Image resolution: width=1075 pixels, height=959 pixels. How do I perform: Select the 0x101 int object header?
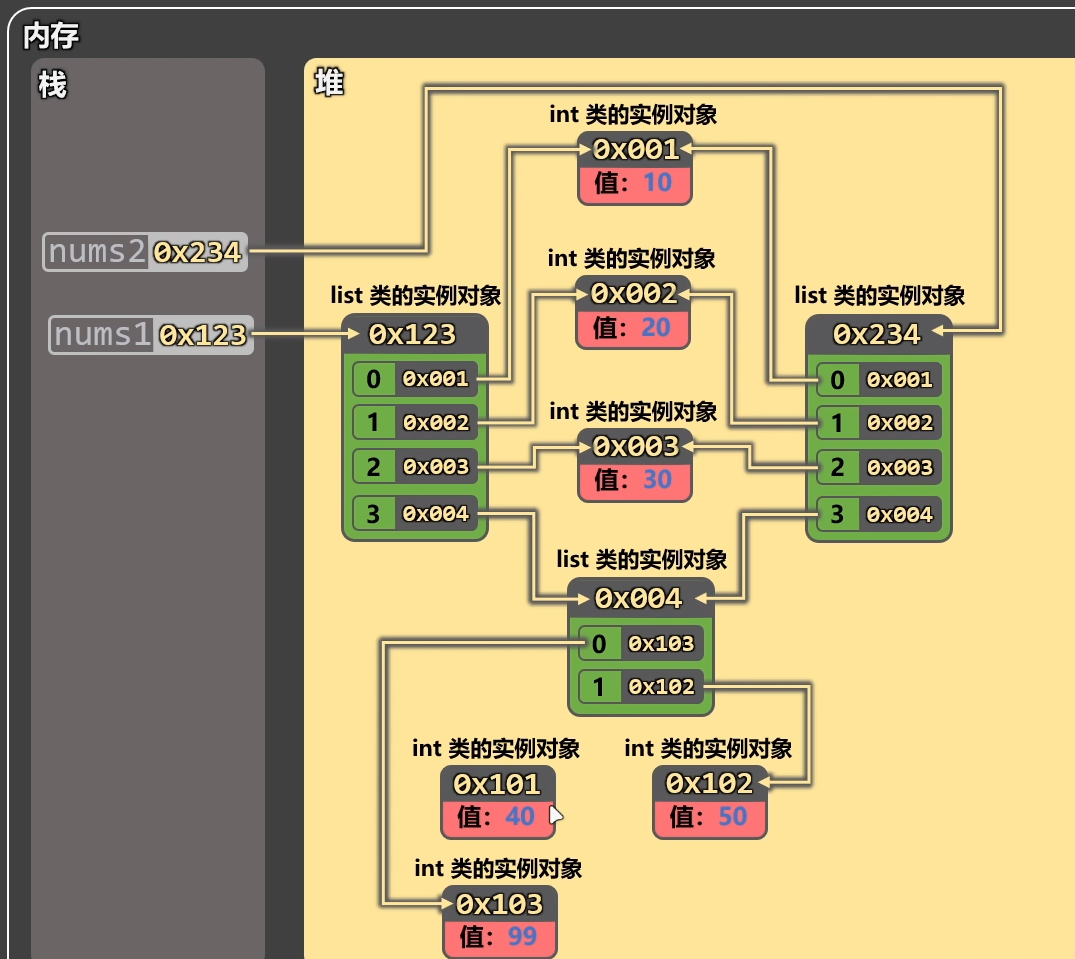pos(498,784)
